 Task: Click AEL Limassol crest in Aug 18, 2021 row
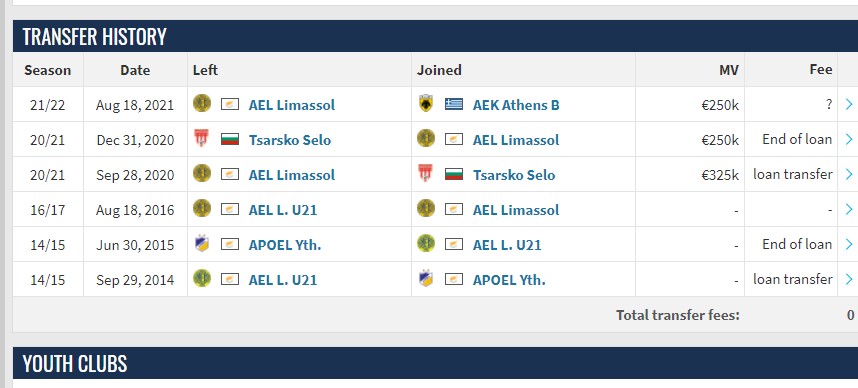(202, 103)
